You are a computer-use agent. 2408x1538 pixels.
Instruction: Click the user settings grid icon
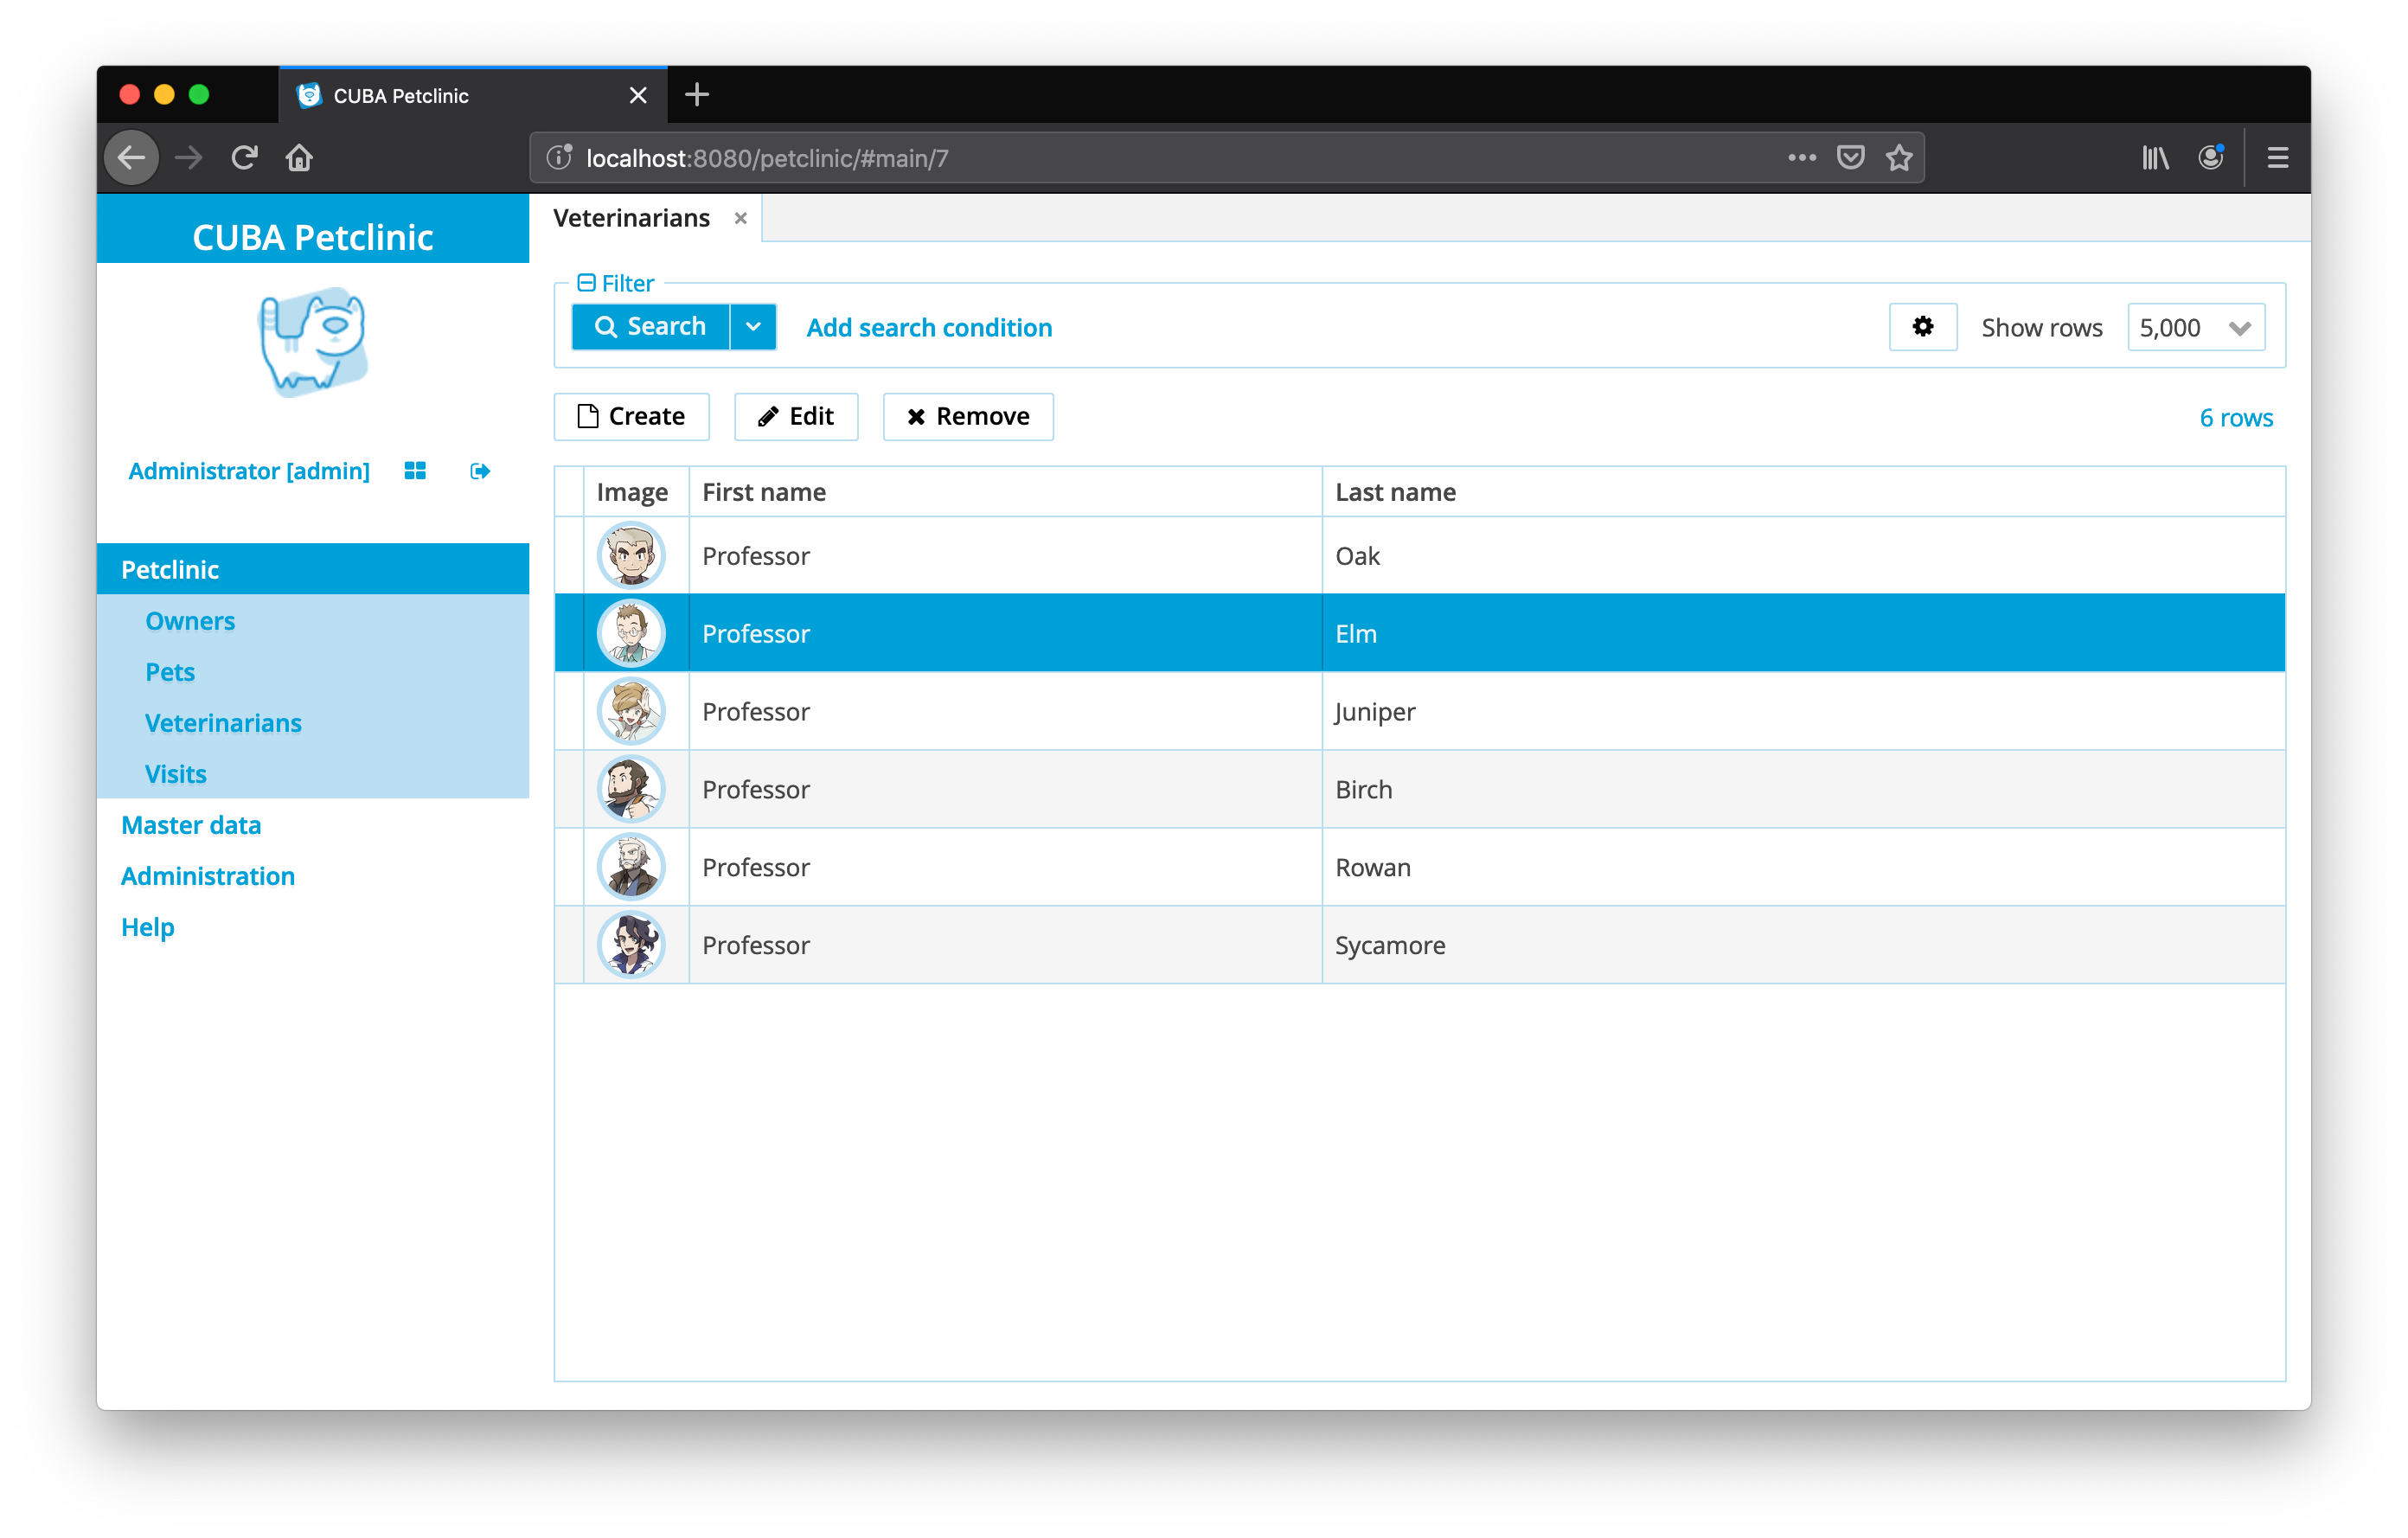[415, 471]
